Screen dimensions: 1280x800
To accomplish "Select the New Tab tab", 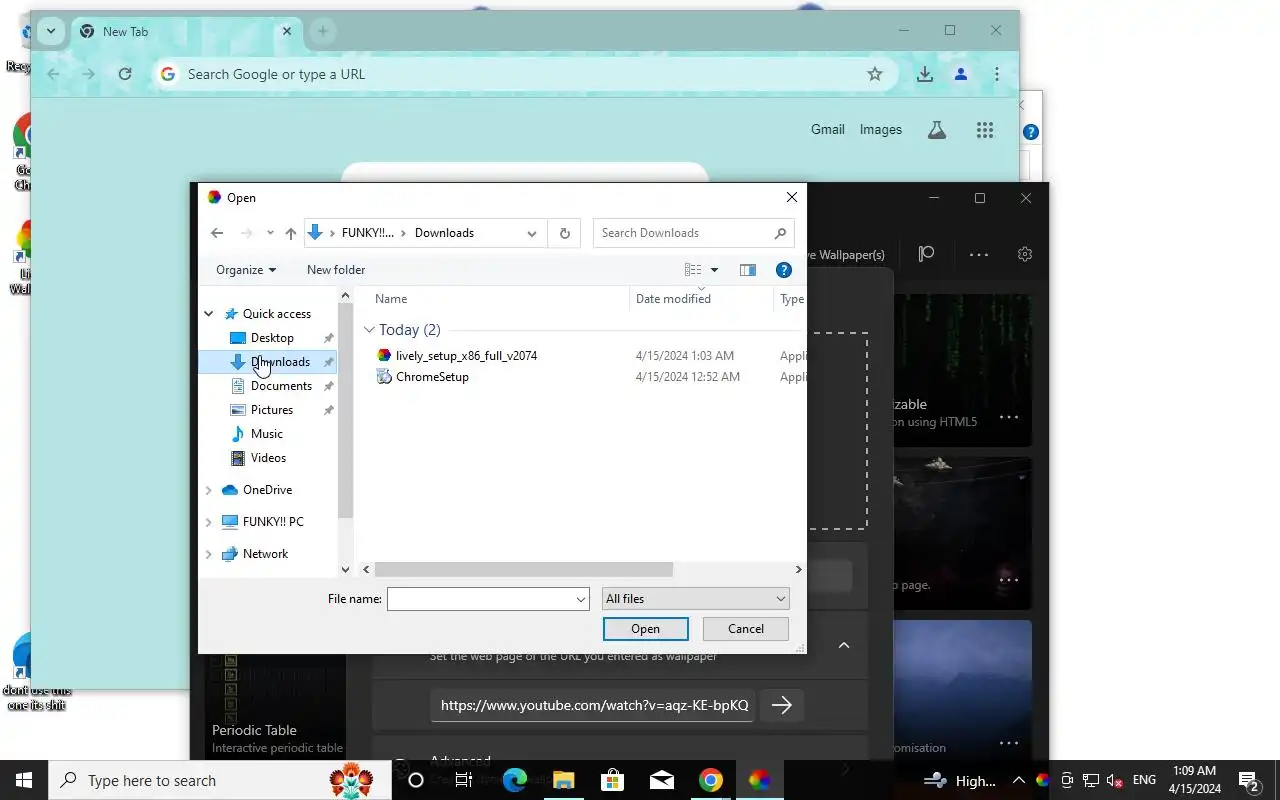I will tap(185, 32).
